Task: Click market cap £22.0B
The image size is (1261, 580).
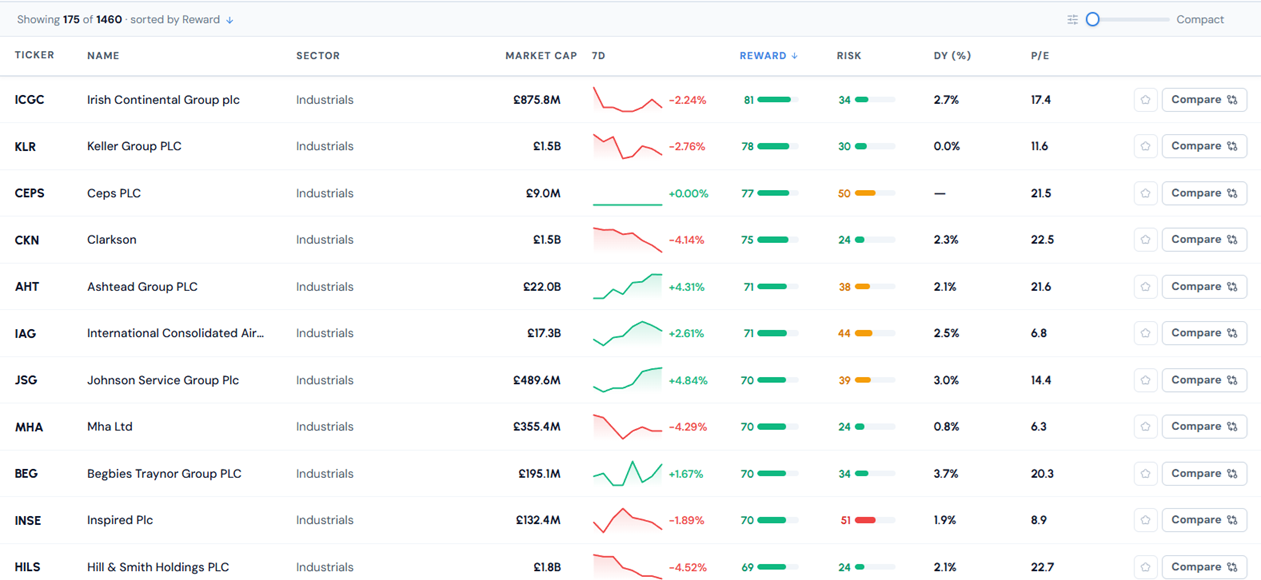Action: point(542,287)
